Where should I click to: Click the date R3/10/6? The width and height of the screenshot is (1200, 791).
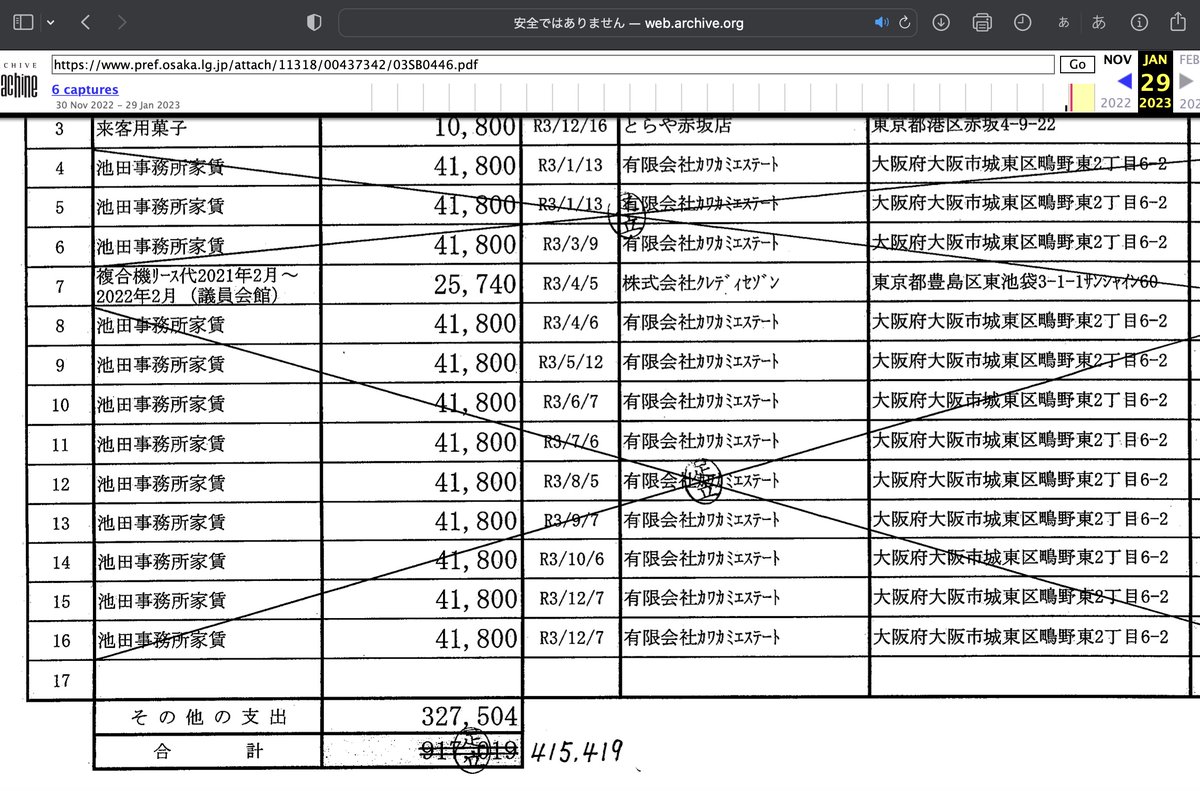[x=570, y=559]
